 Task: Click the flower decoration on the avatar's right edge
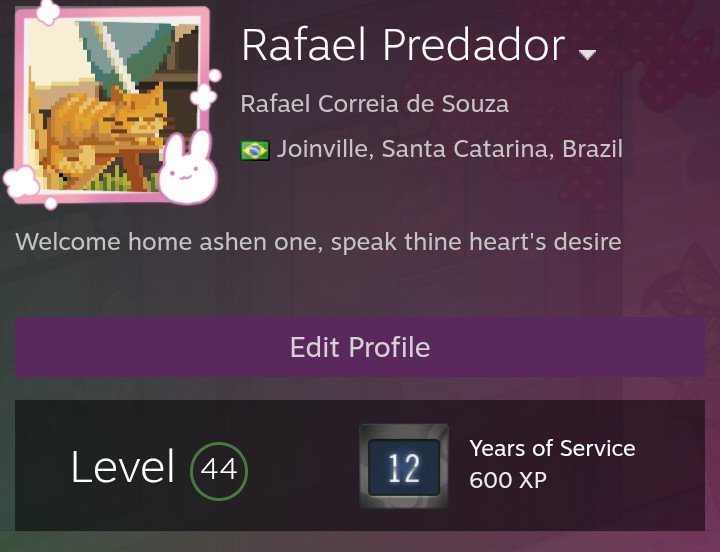tap(204, 96)
